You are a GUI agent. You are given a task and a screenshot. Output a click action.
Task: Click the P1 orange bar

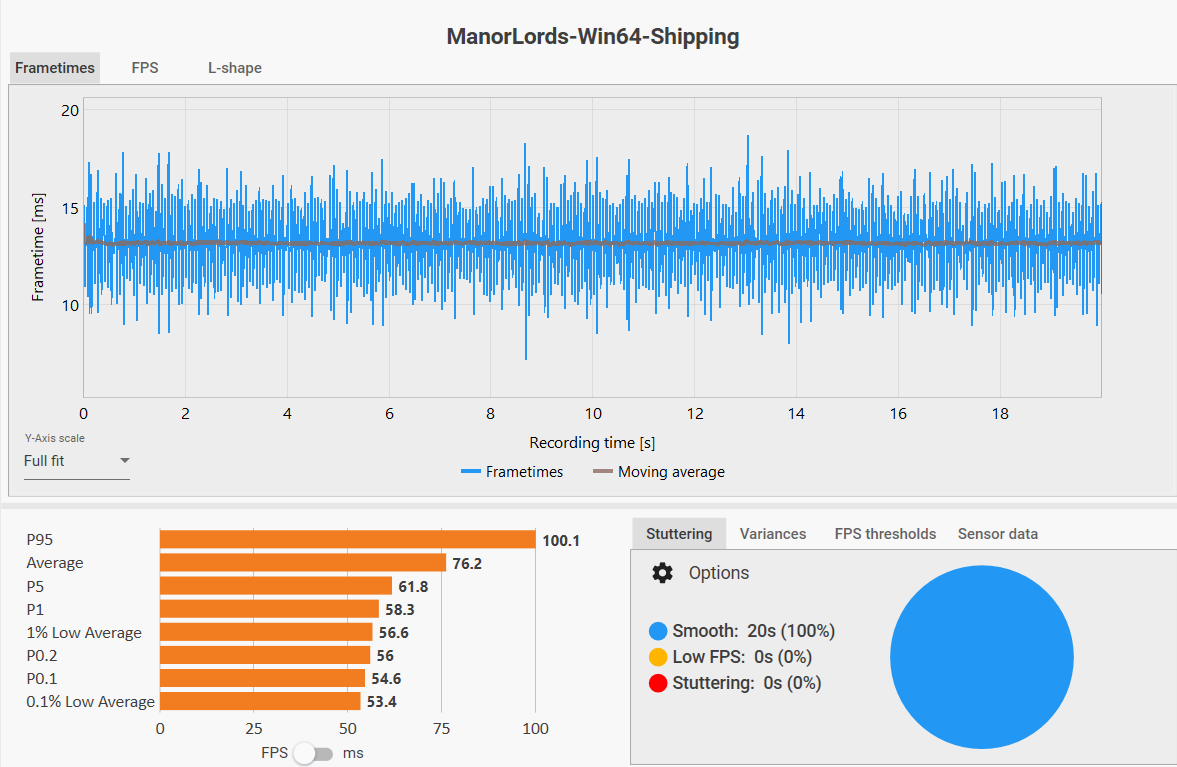click(269, 609)
